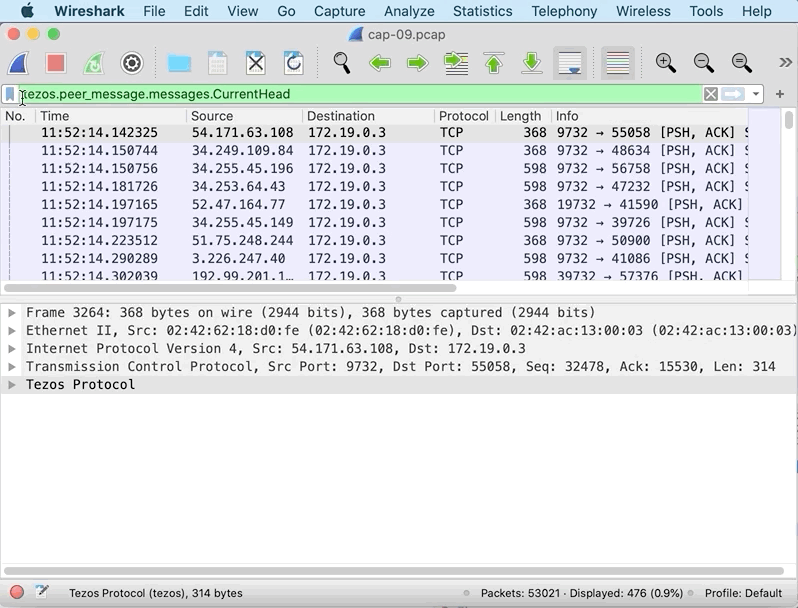Select packet from source 51.75.248.244

coord(375,241)
